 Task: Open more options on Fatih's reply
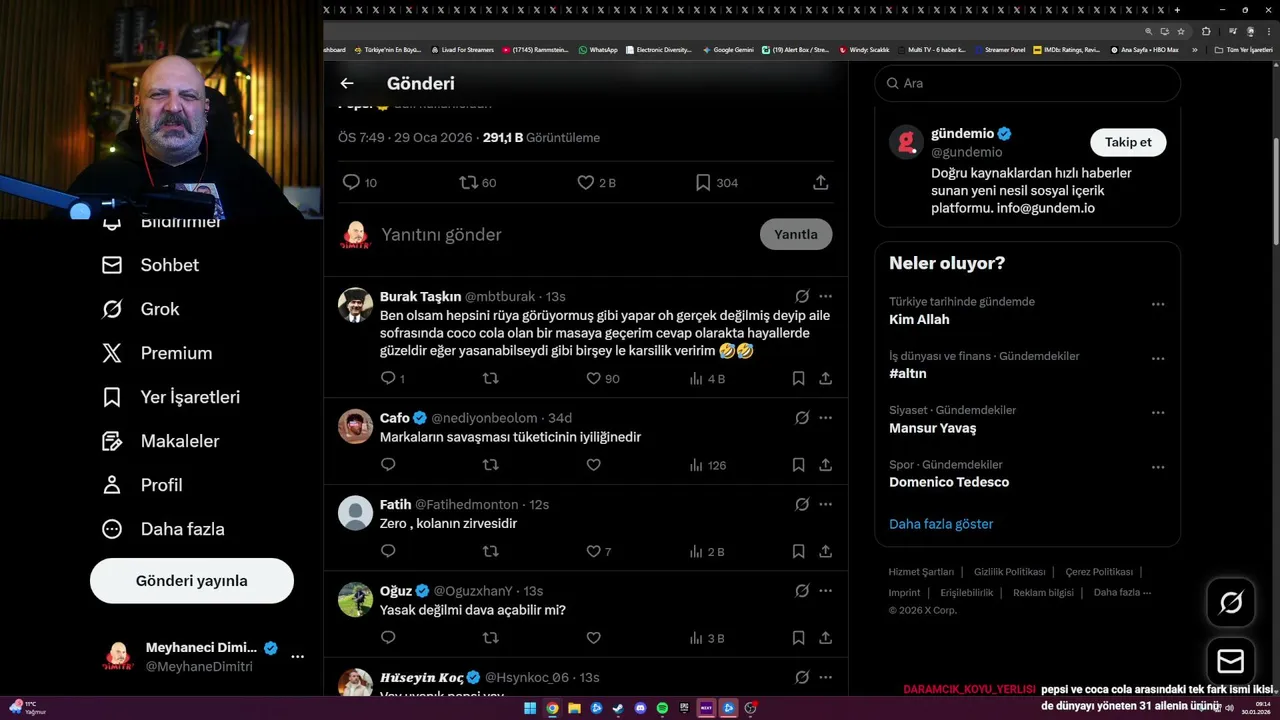(825, 504)
